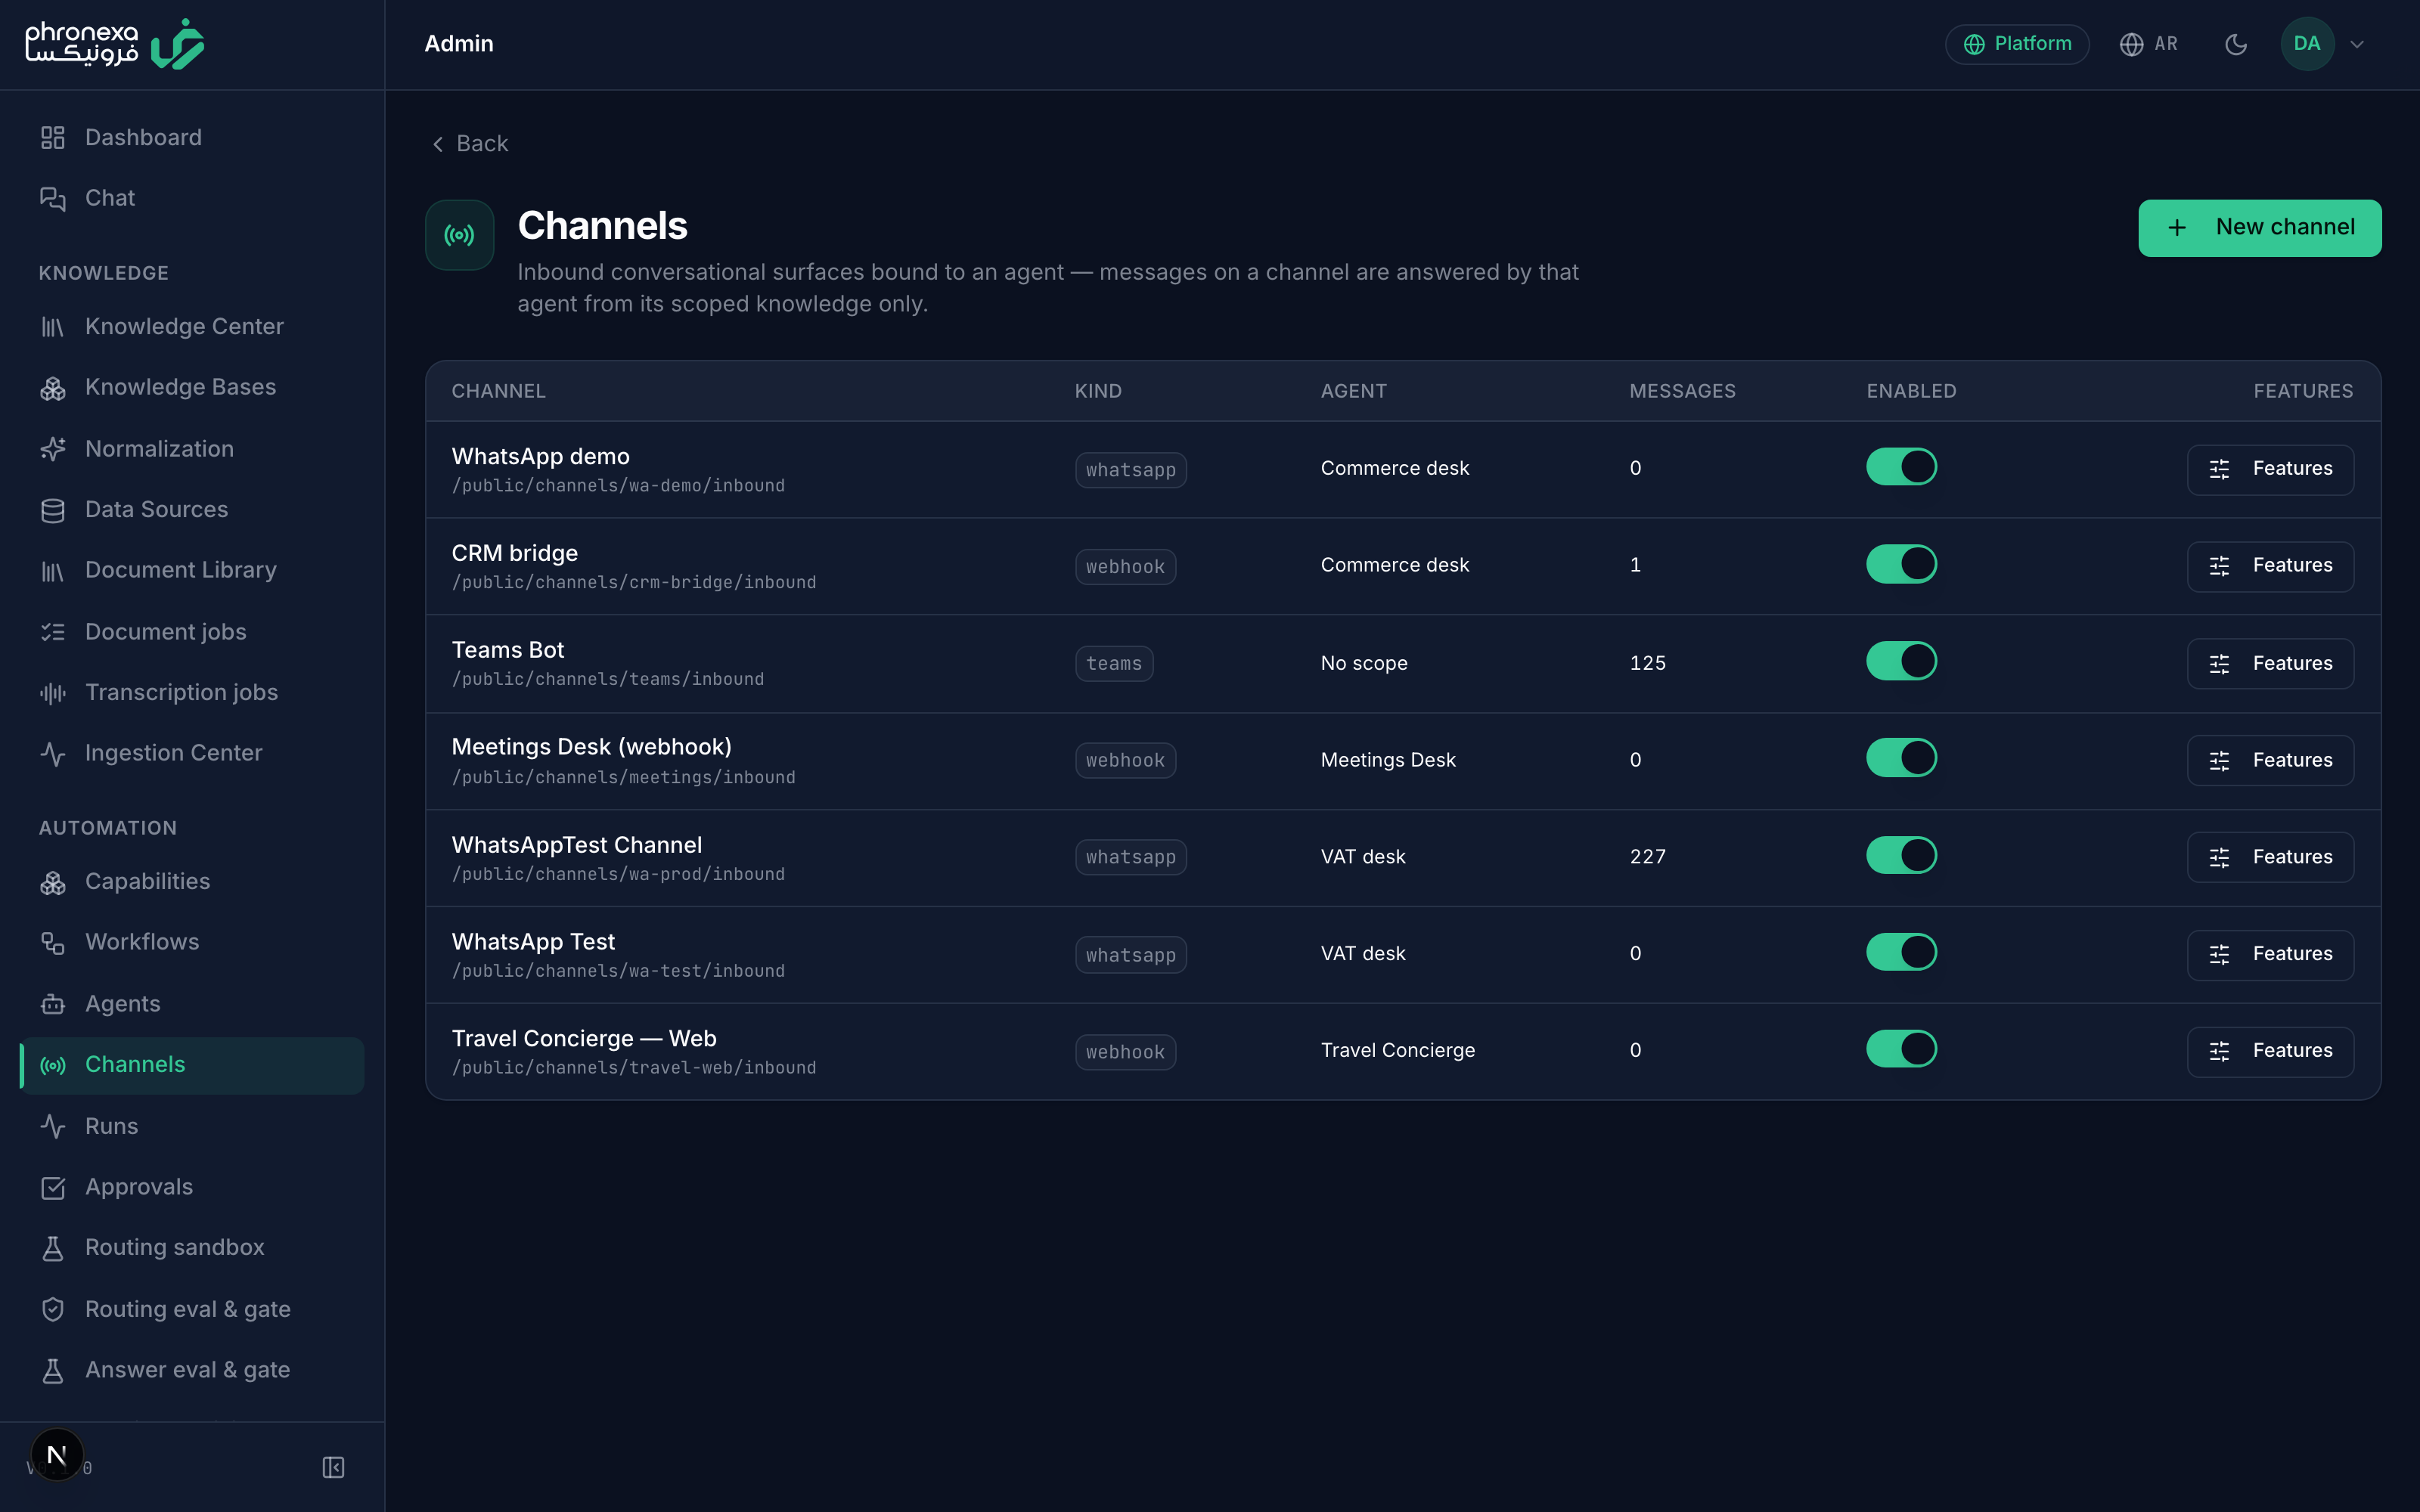Go Back to previous page
Screen dimensions: 2420x1512
point(470,144)
